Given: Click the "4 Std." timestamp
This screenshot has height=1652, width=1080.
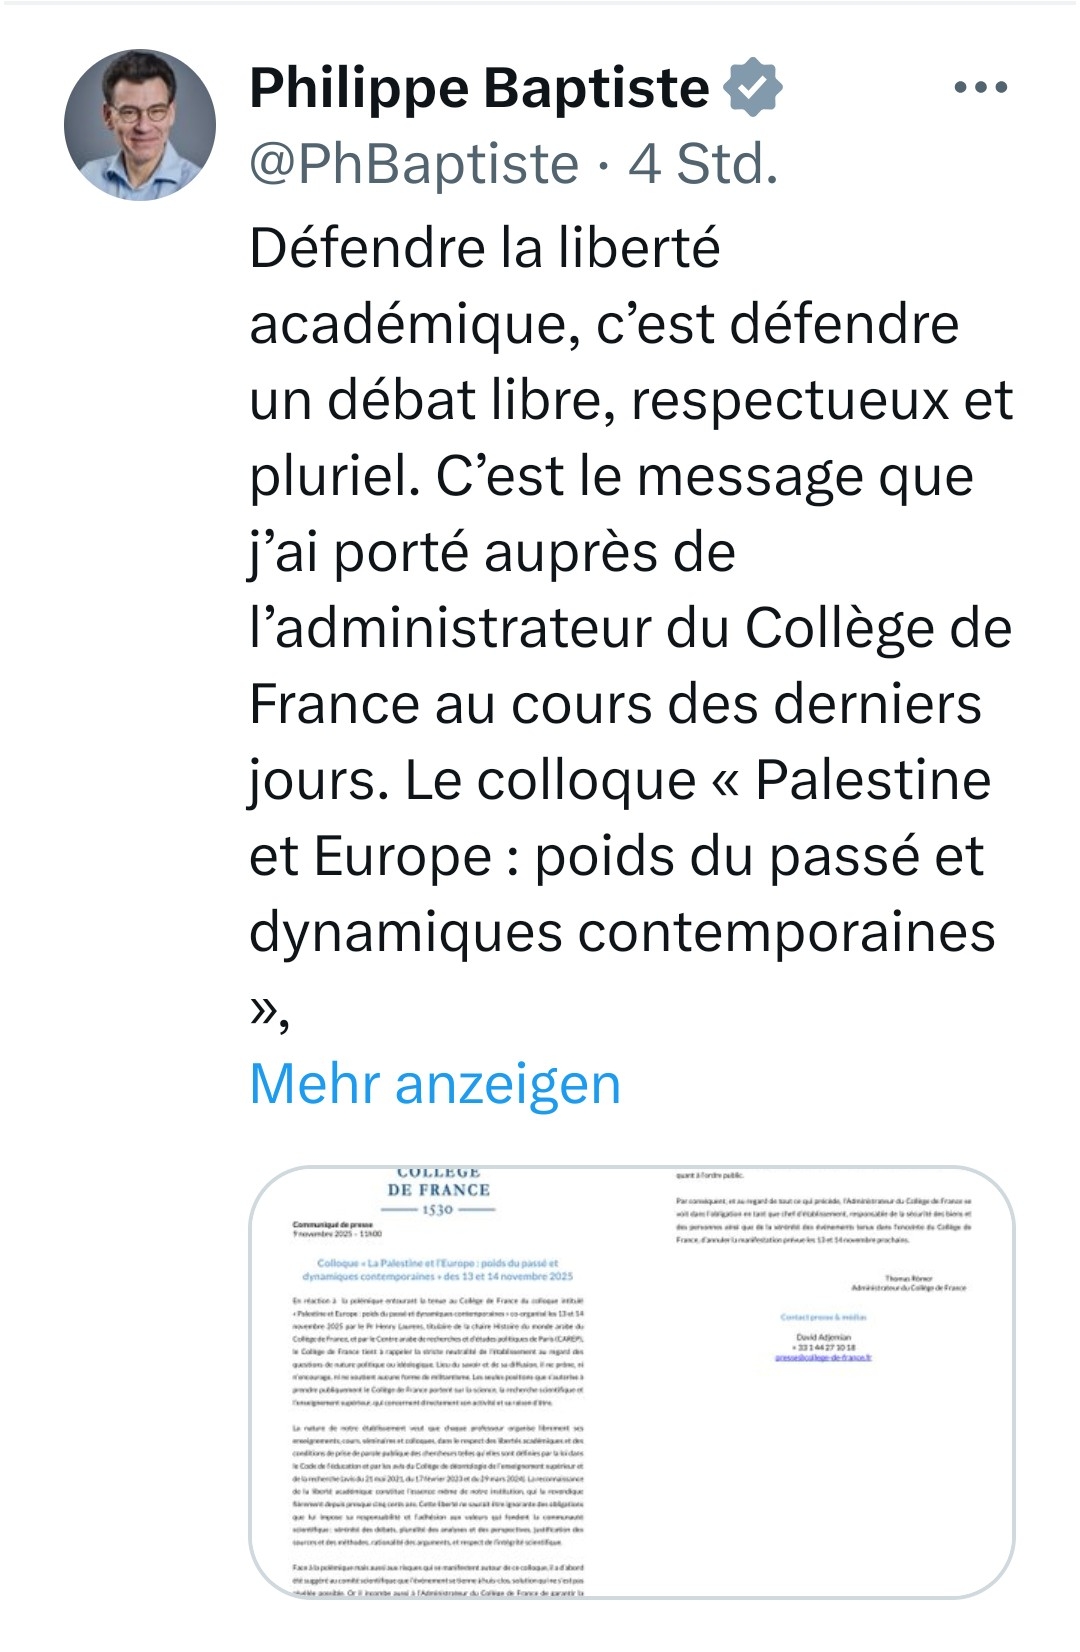Looking at the screenshot, I should click(x=703, y=164).
